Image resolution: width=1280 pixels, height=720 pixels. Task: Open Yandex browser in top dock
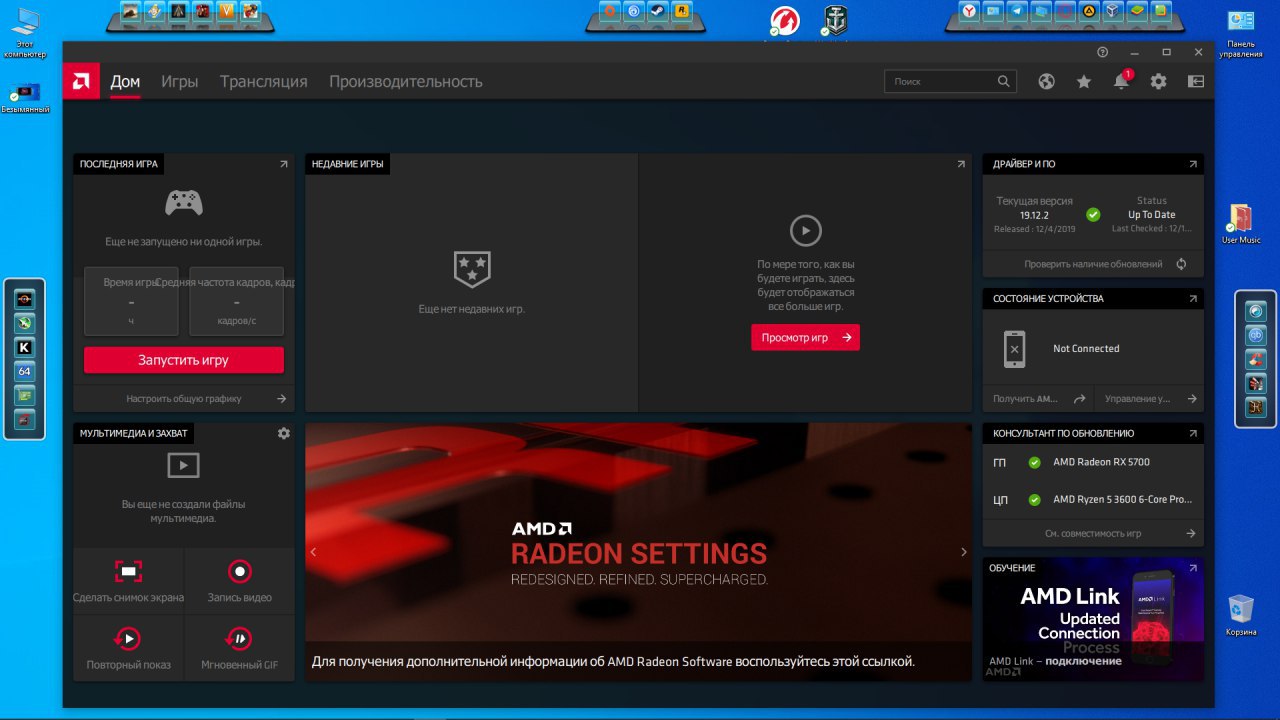coord(969,12)
